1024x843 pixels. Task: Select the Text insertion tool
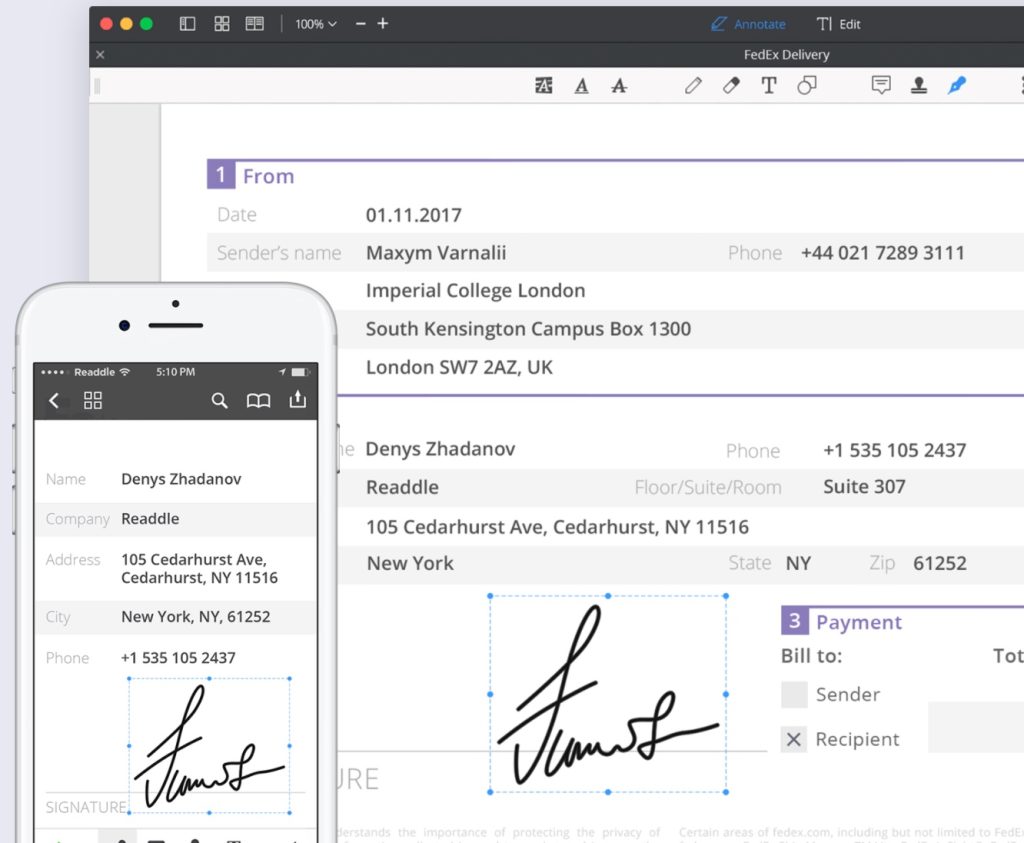coord(769,86)
